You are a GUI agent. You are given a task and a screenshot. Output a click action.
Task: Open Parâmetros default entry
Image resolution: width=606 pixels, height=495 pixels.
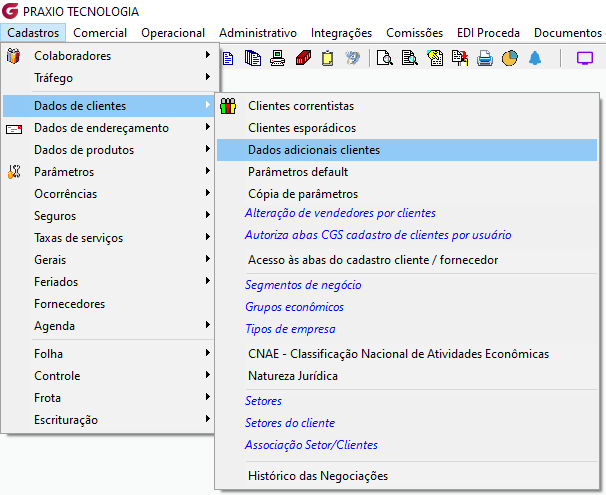(407, 172)
